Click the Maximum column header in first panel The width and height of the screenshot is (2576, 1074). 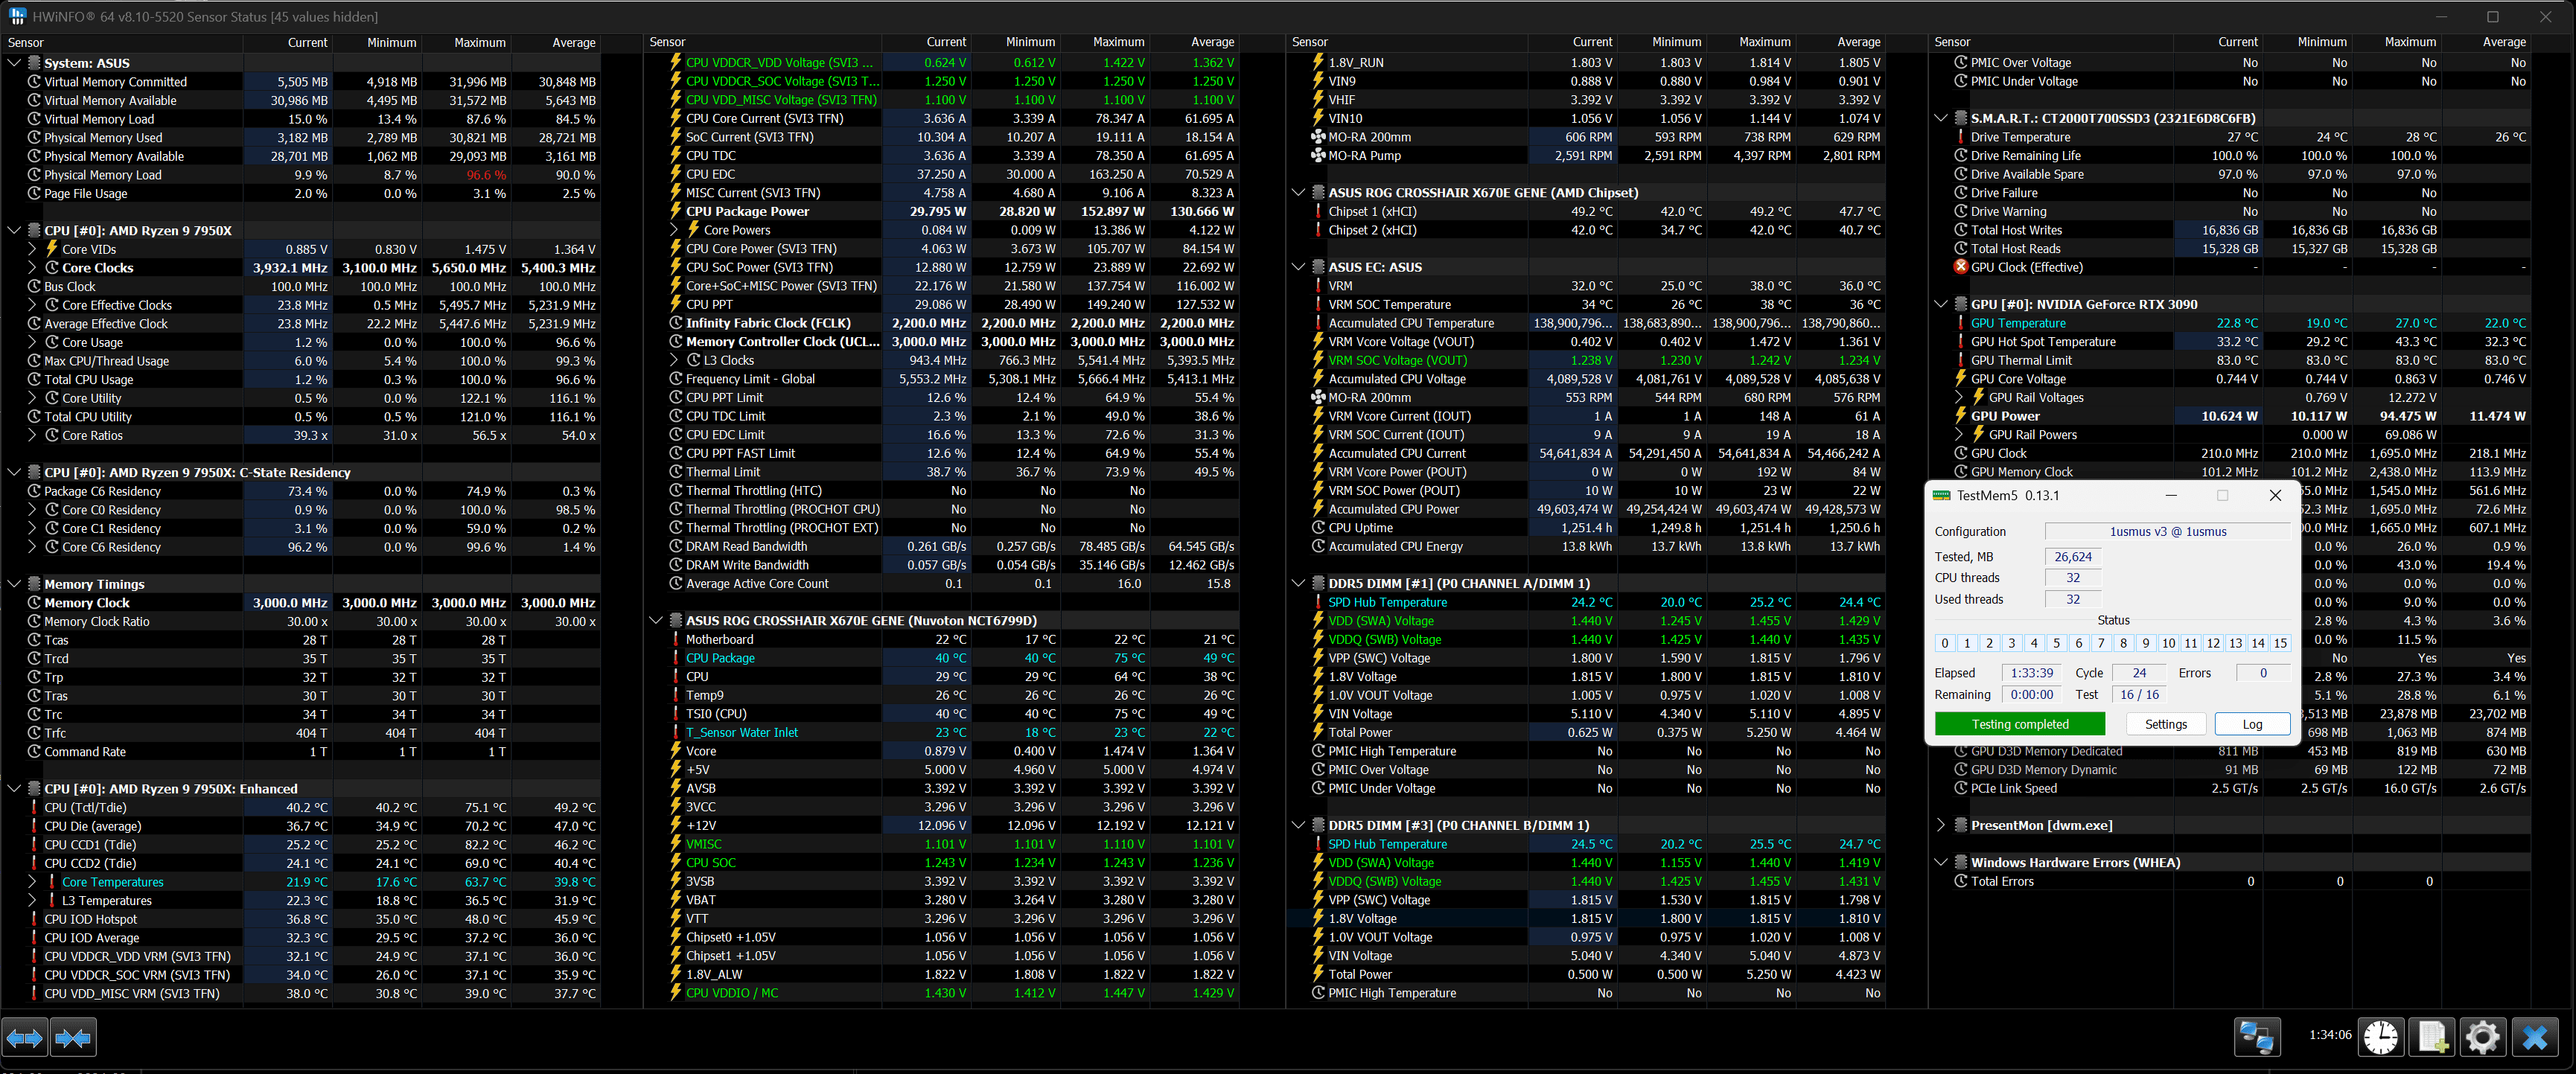point(480,43)
